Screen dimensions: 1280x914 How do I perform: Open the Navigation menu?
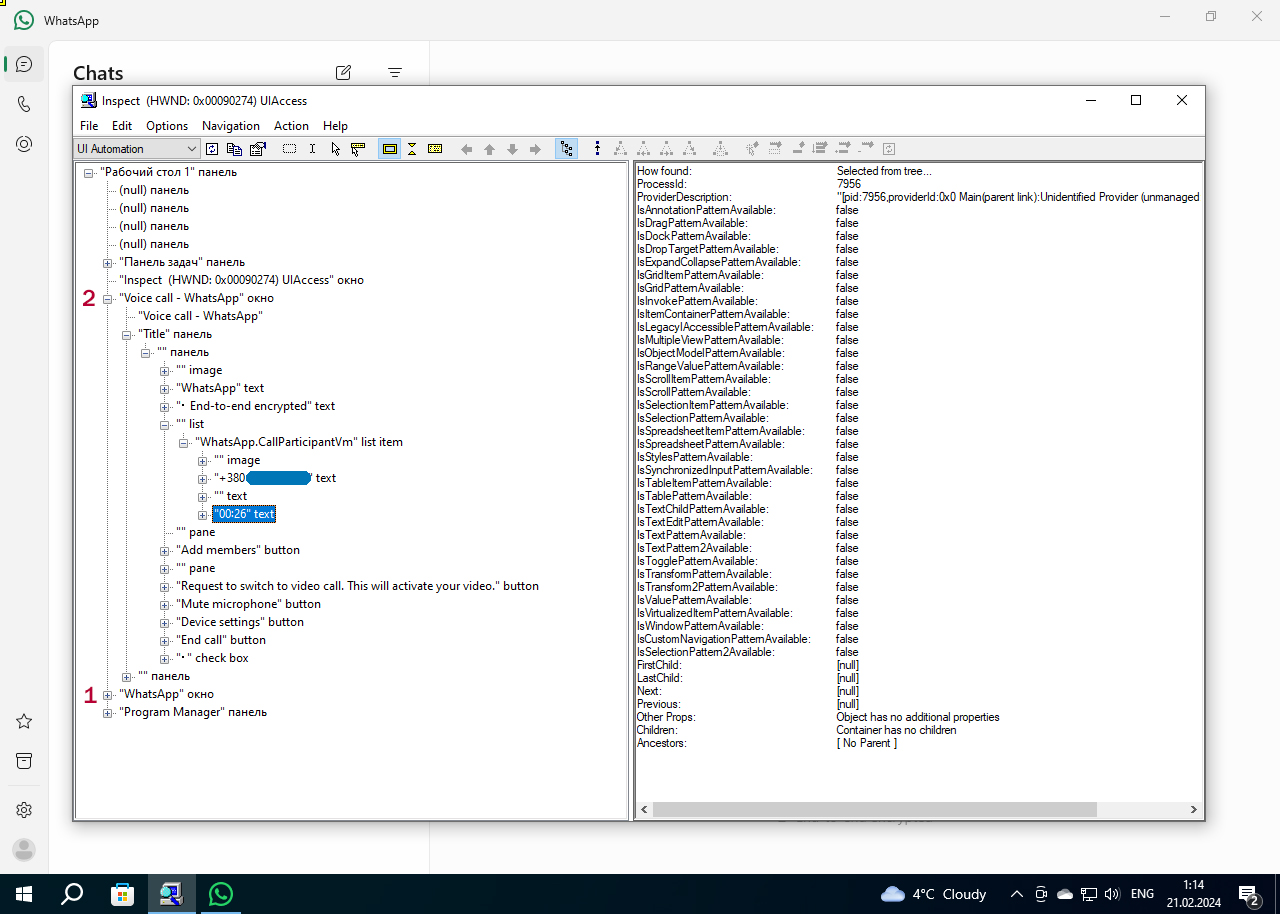point(230,126)
